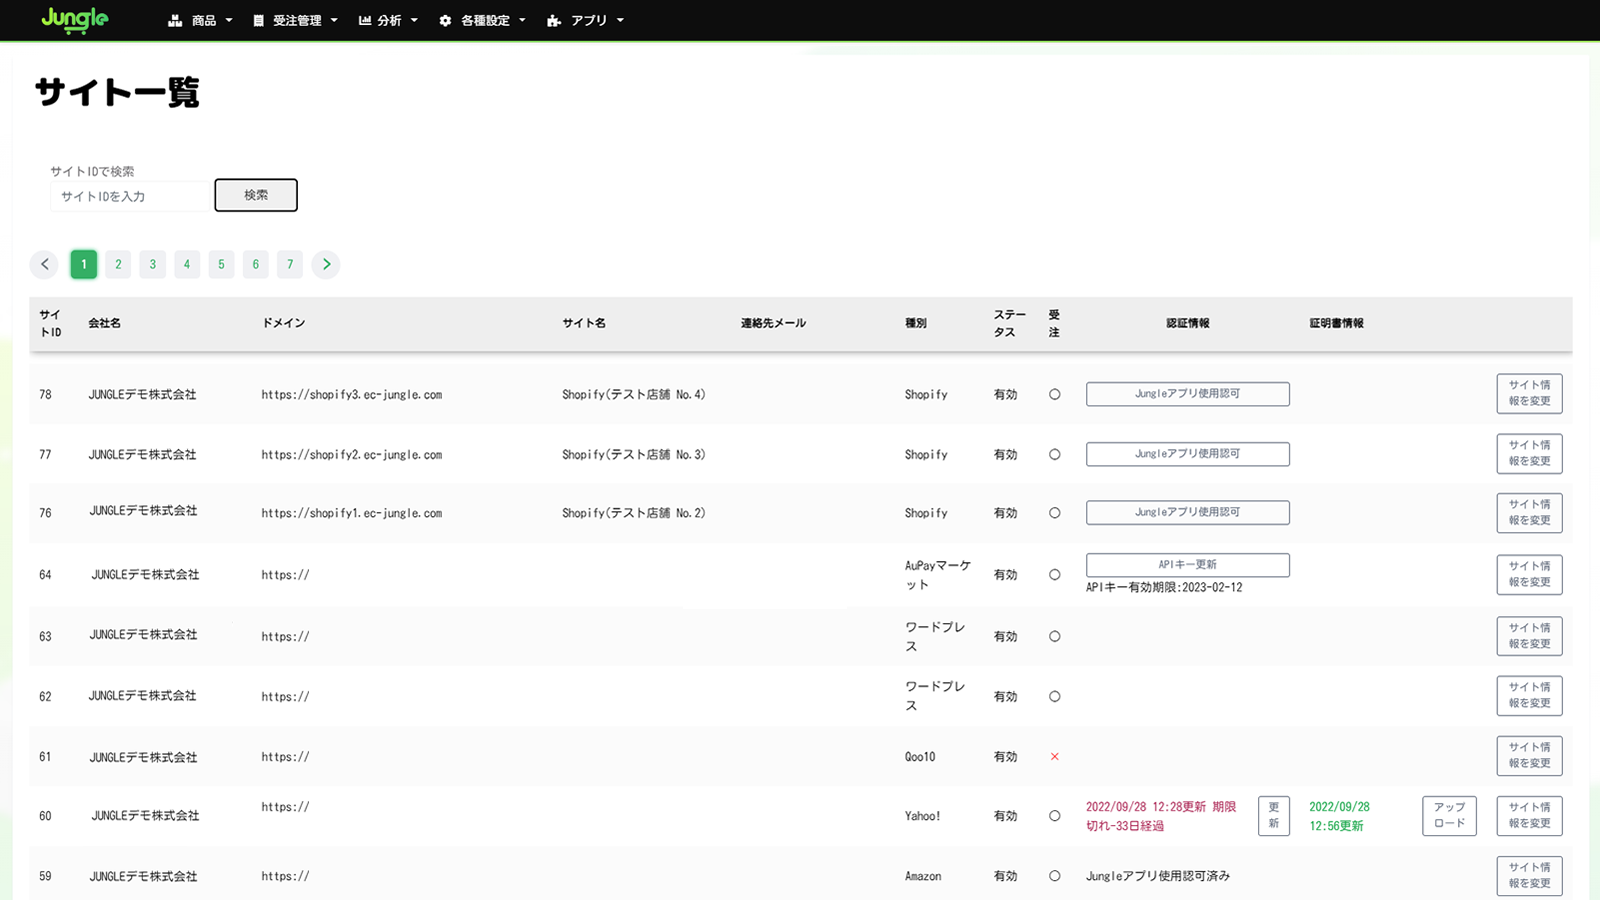
Task: Click the AuPayマーケット type cell
Action: tap(938, 575)
